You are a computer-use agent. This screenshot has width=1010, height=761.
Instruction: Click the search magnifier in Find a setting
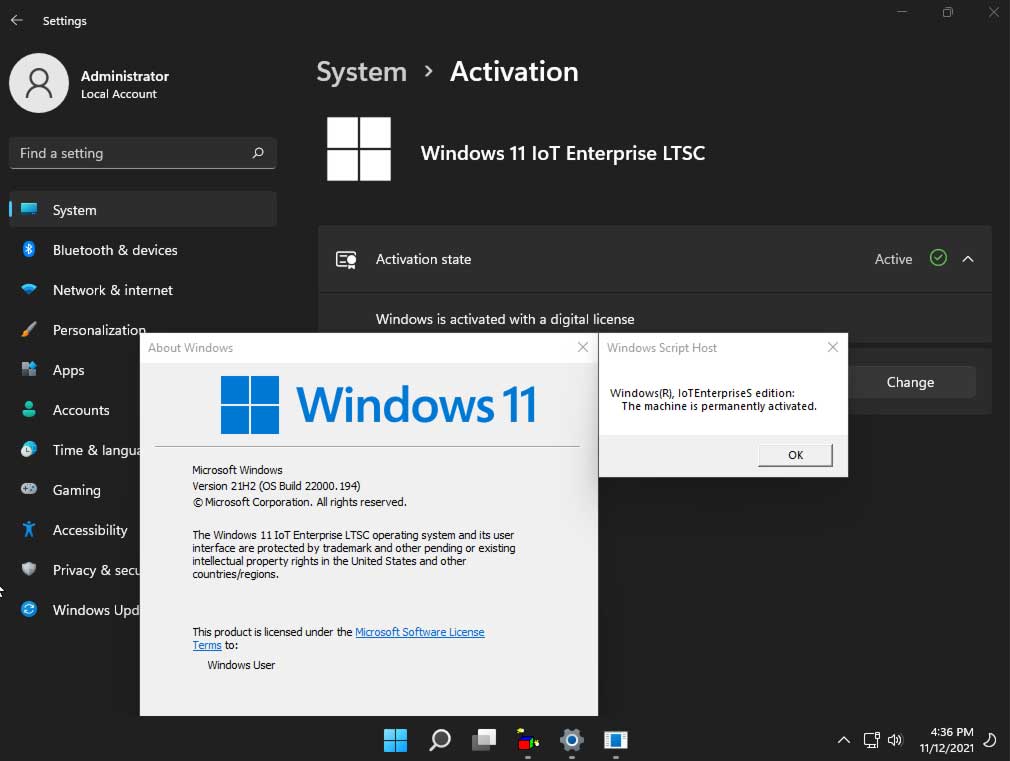pyautogui.click(x=258, y=153)
